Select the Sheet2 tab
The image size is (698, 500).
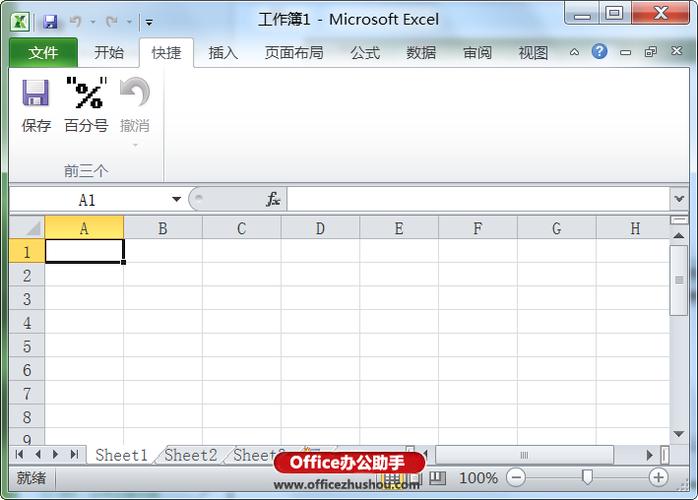(x=191, y=455)
